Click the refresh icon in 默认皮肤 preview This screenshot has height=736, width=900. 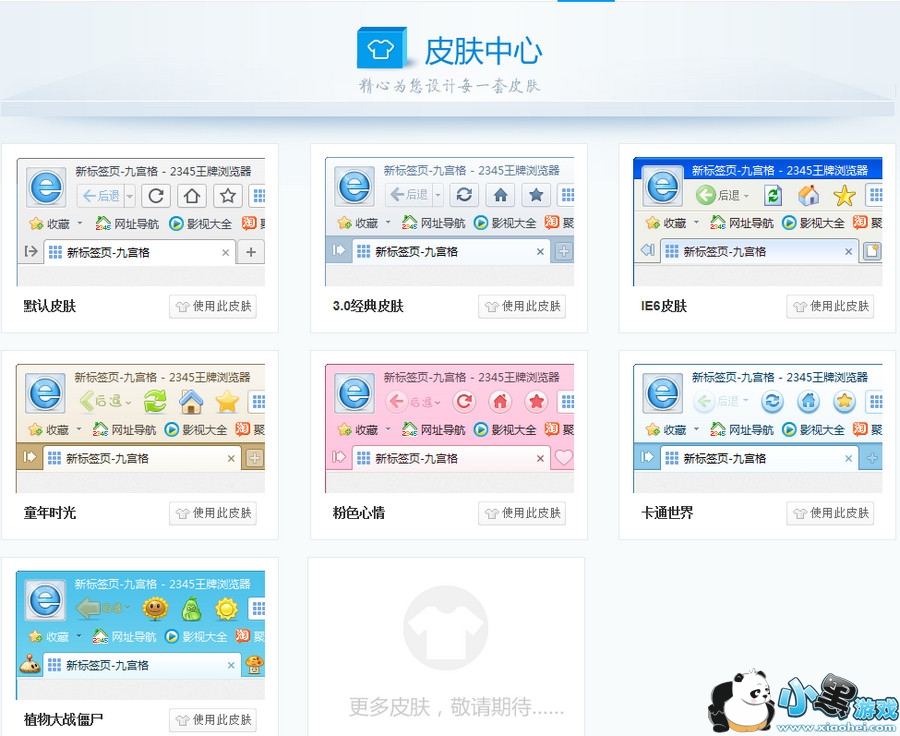point(156,196)
